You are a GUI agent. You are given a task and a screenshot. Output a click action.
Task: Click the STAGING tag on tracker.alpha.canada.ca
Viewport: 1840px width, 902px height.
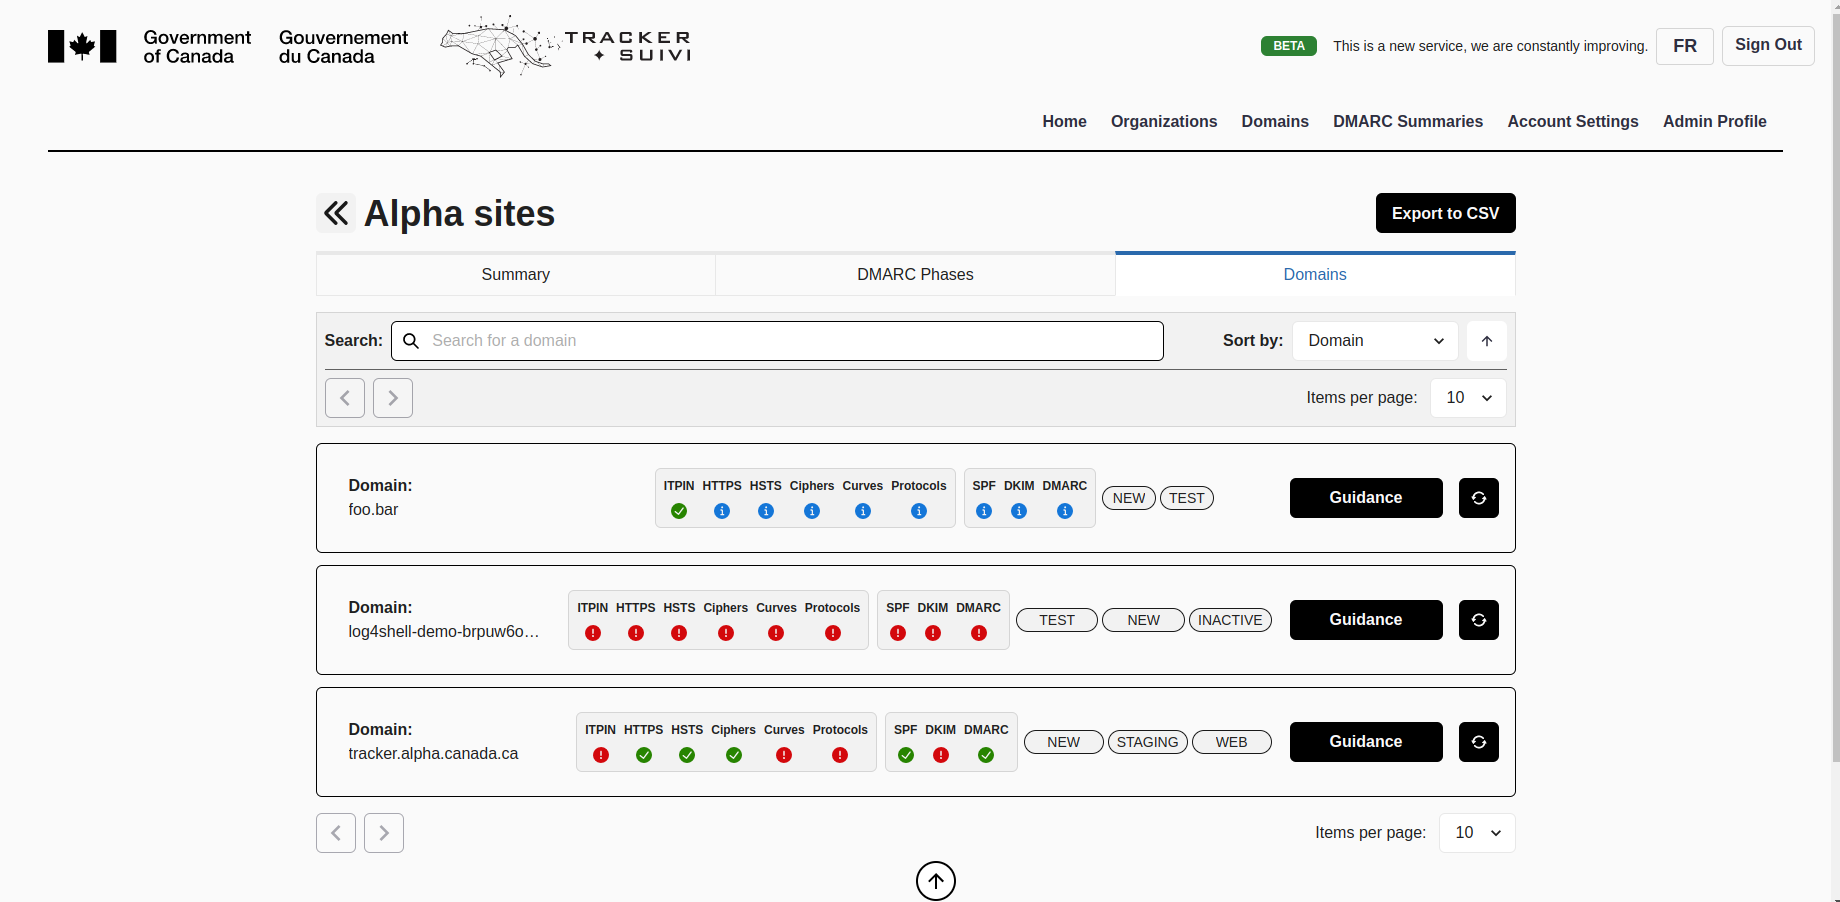pyautogui.click(x=1148, y=742)
